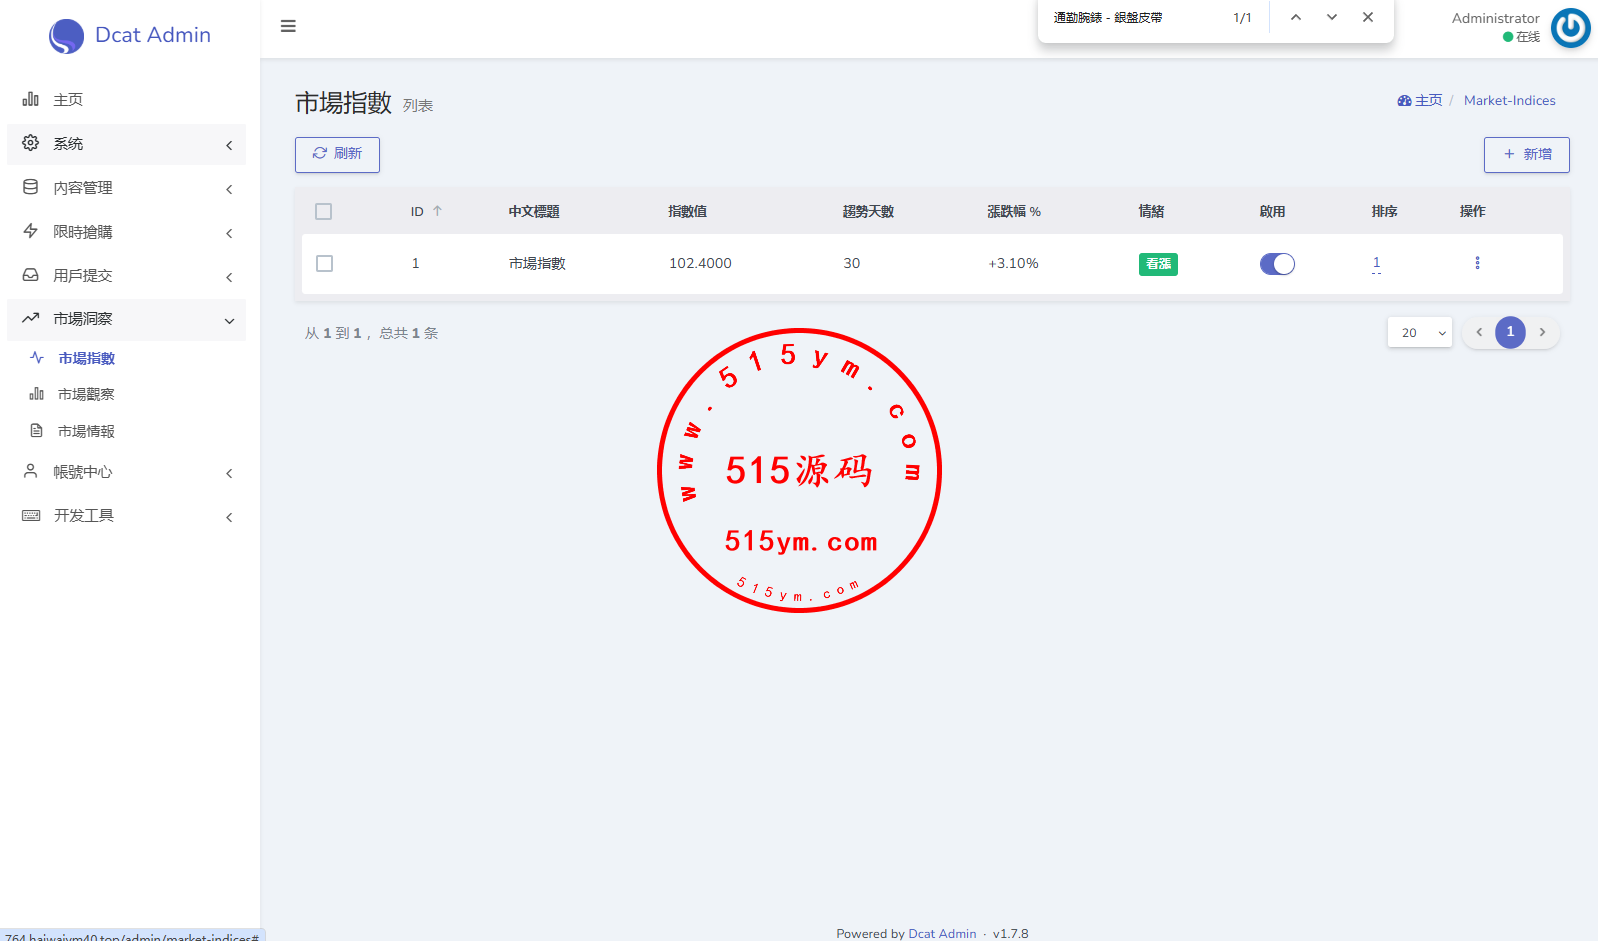1598x941 pixels.
Task: Click the 新增 add button
Action: [x=1526, y=154]
